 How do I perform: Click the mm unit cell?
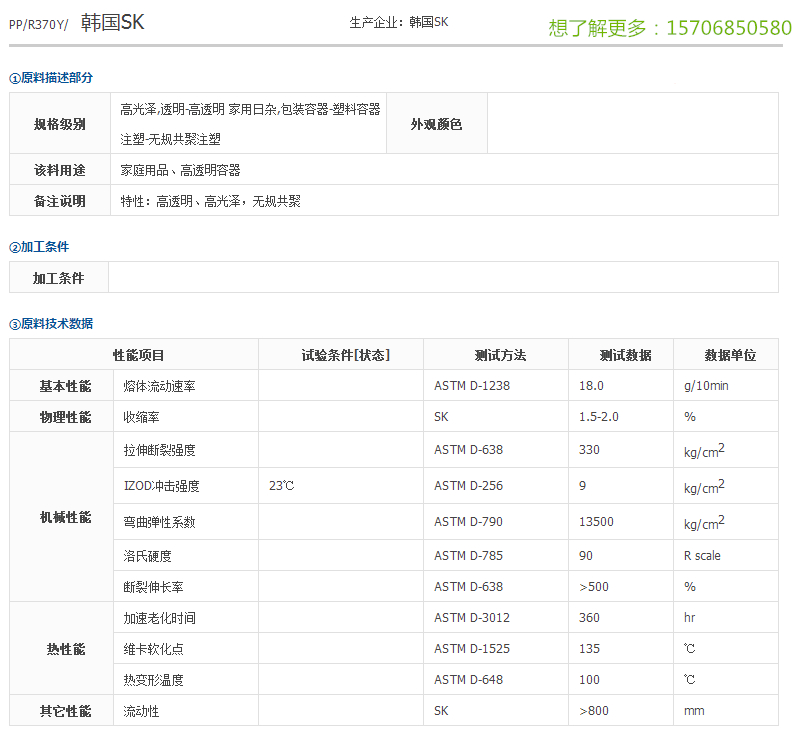point(726,710)
